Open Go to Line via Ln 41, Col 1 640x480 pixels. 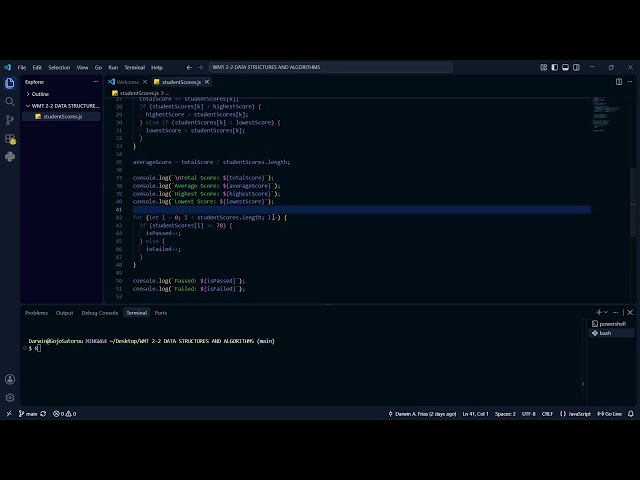point(476,414)
